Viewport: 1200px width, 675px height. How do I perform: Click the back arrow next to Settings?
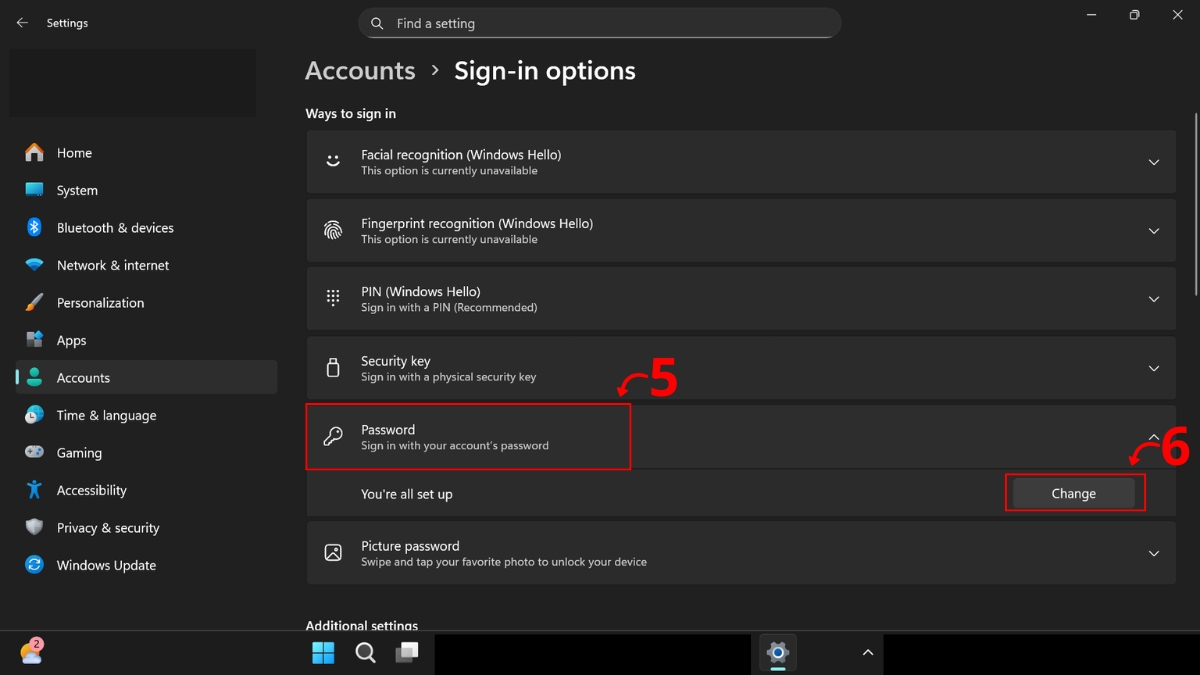coord(22,22)
